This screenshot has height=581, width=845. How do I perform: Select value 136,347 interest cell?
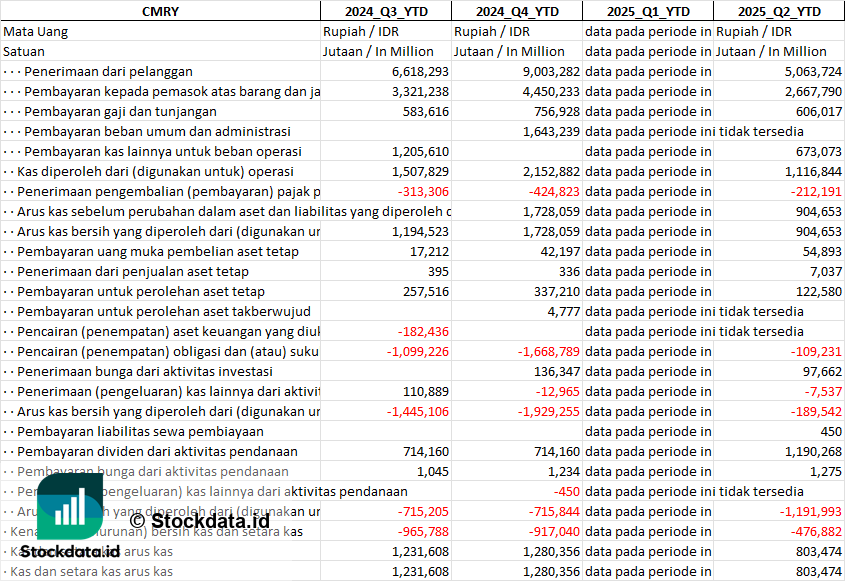click(x=517, y=371)
